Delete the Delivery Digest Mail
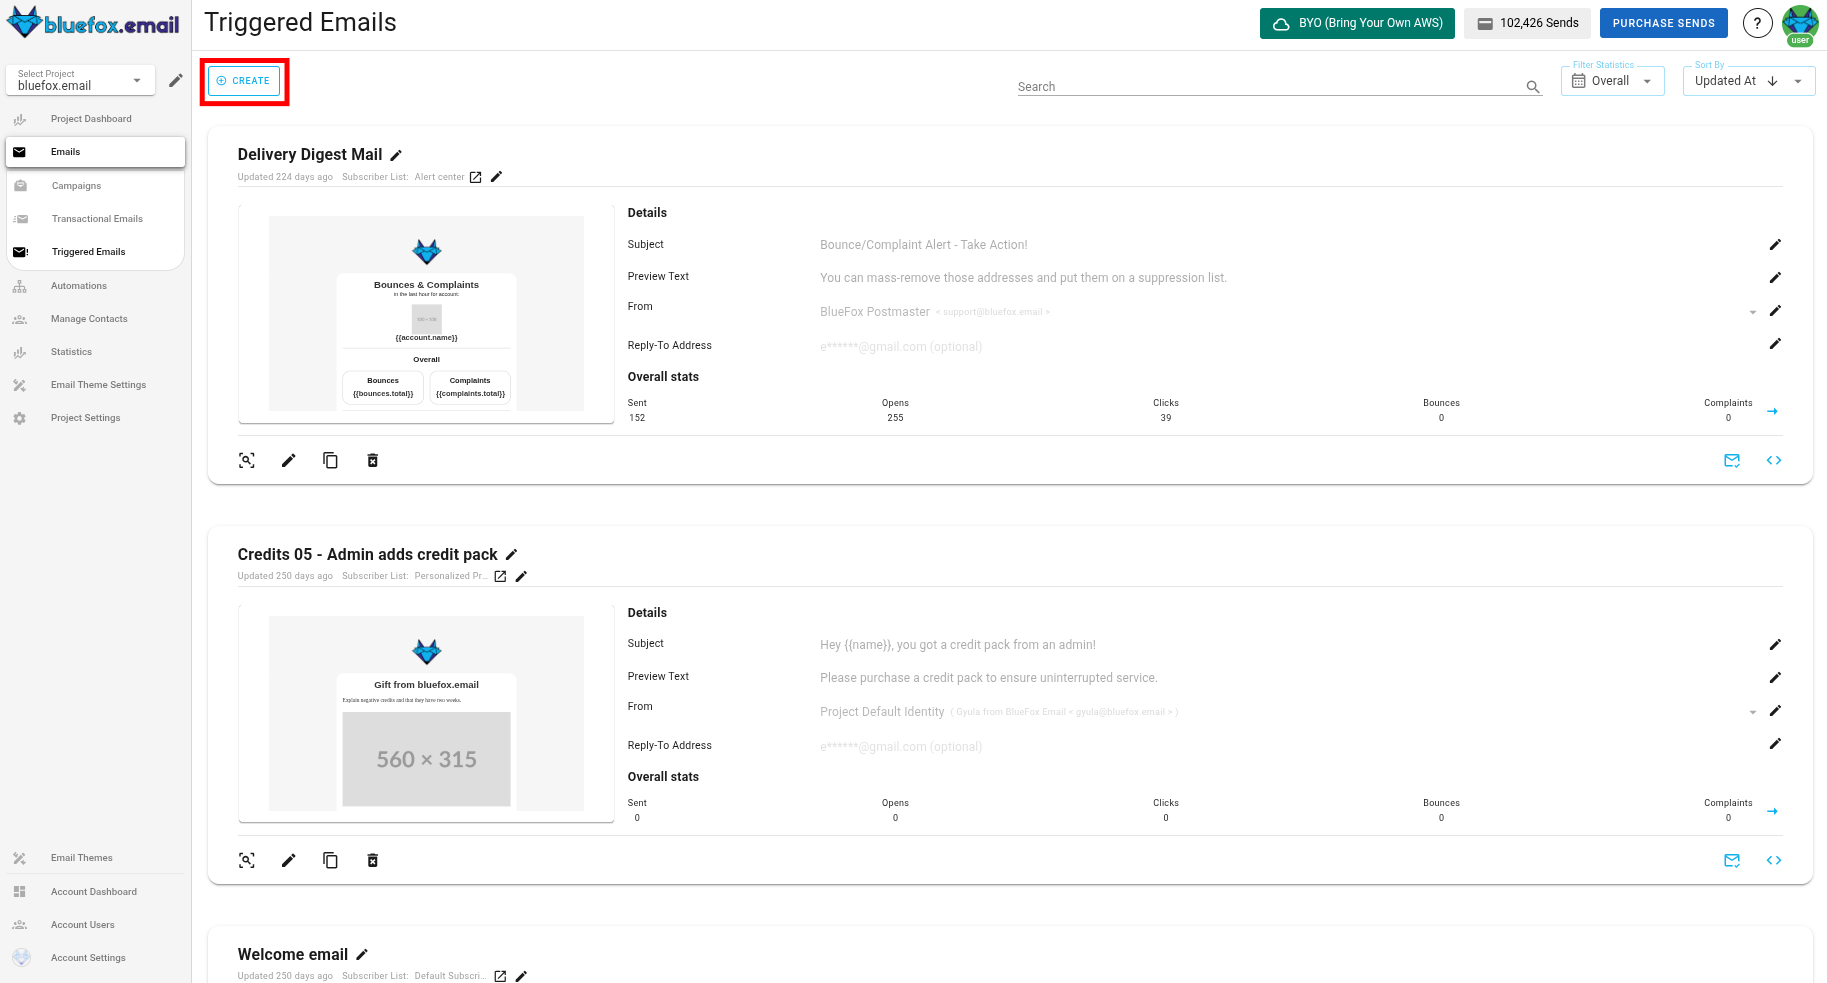 coord(373,460)
